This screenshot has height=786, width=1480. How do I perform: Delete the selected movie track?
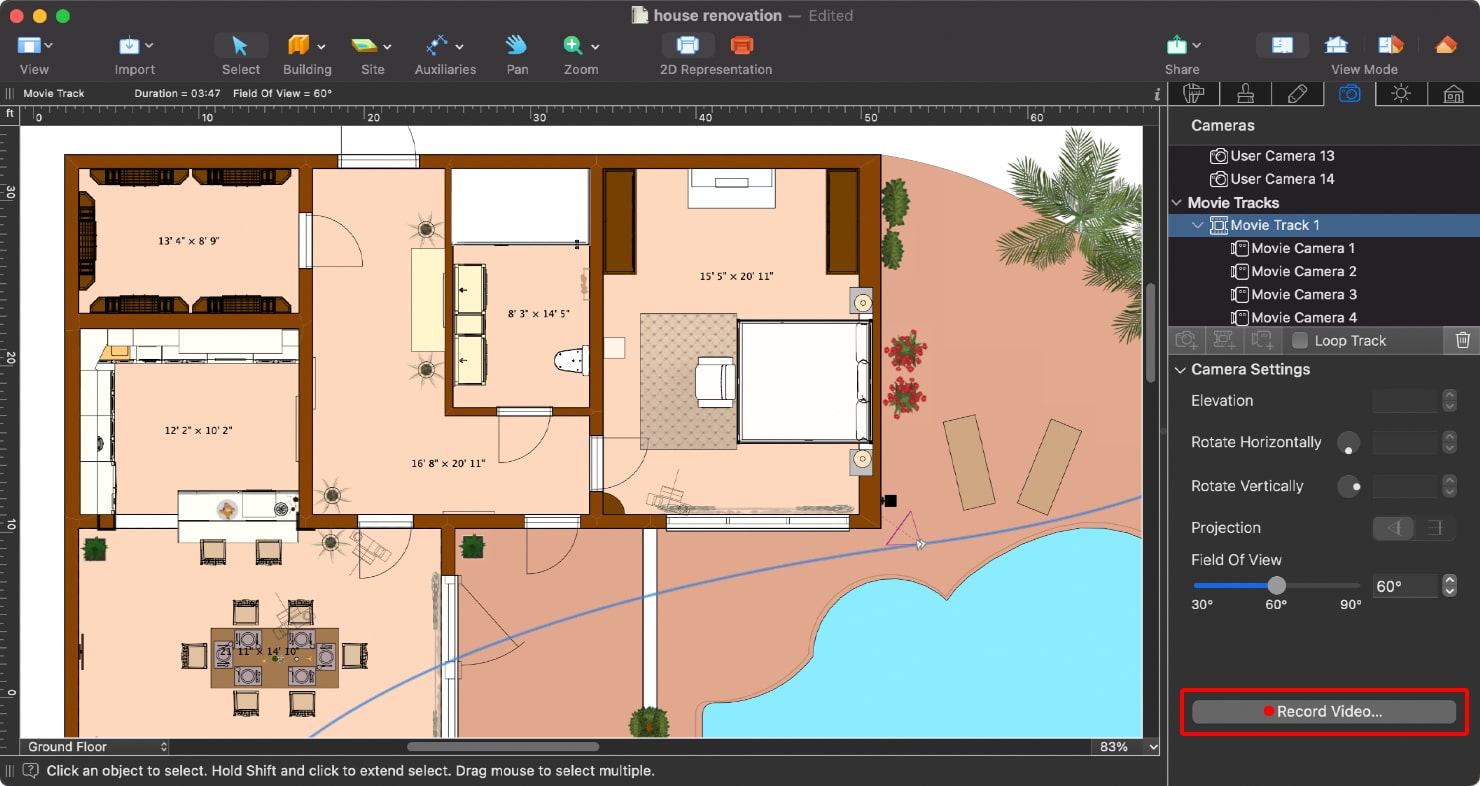click(x=1462, y=340)
